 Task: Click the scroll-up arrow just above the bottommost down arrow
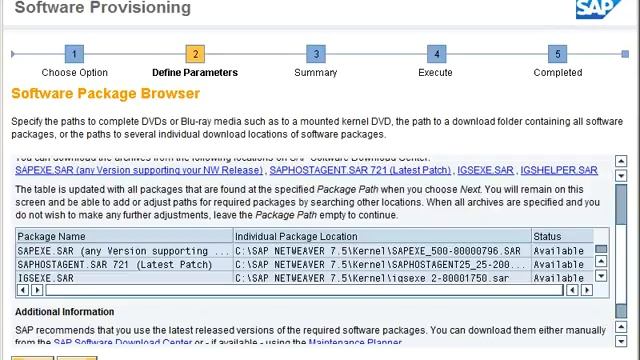(621, 327)
